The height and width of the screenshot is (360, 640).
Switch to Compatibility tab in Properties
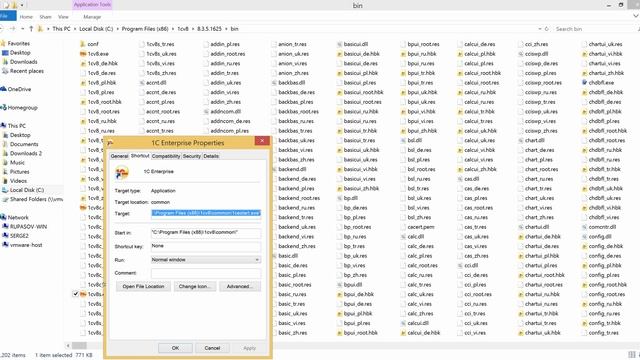coord(166,156)
